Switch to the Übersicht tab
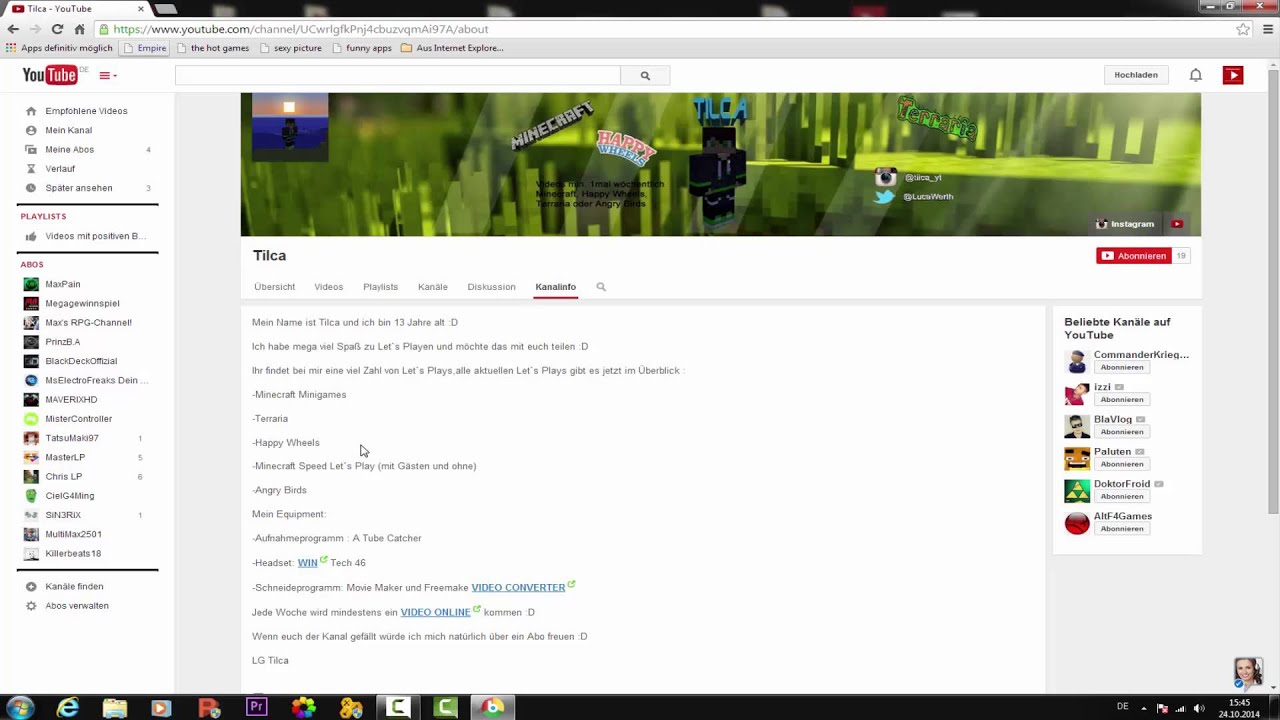Screen dimensions: 1280x720 pyautogui.click(x=274, y=287)
